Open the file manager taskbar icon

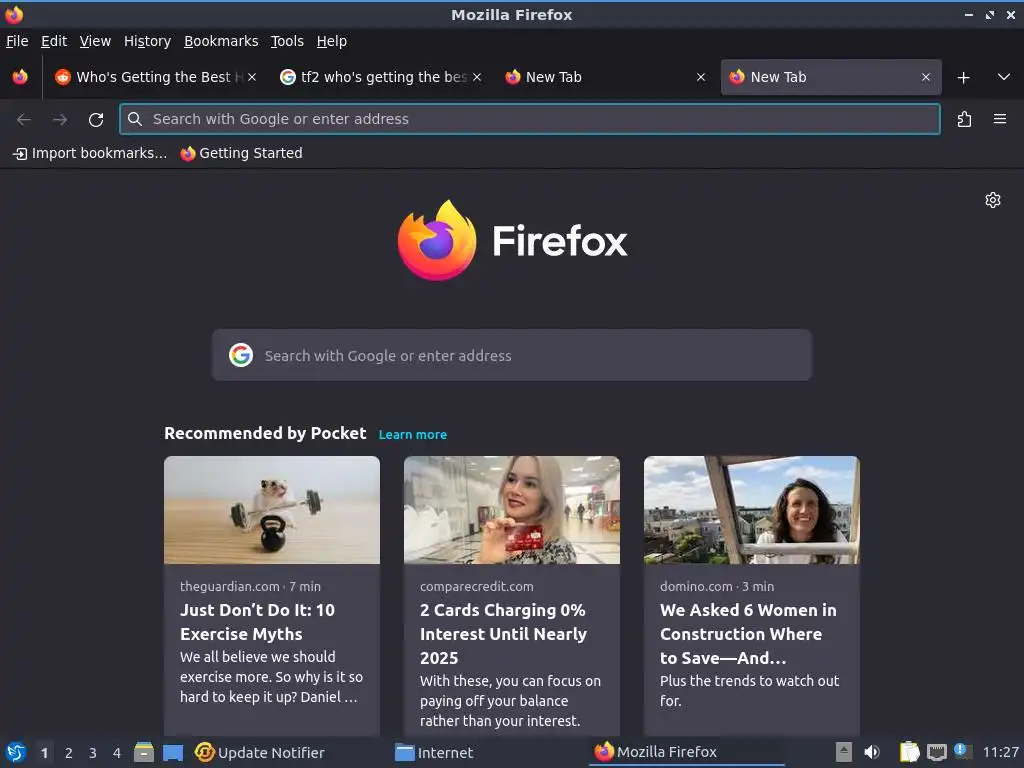pyautogui.click(x=144, y=752)
